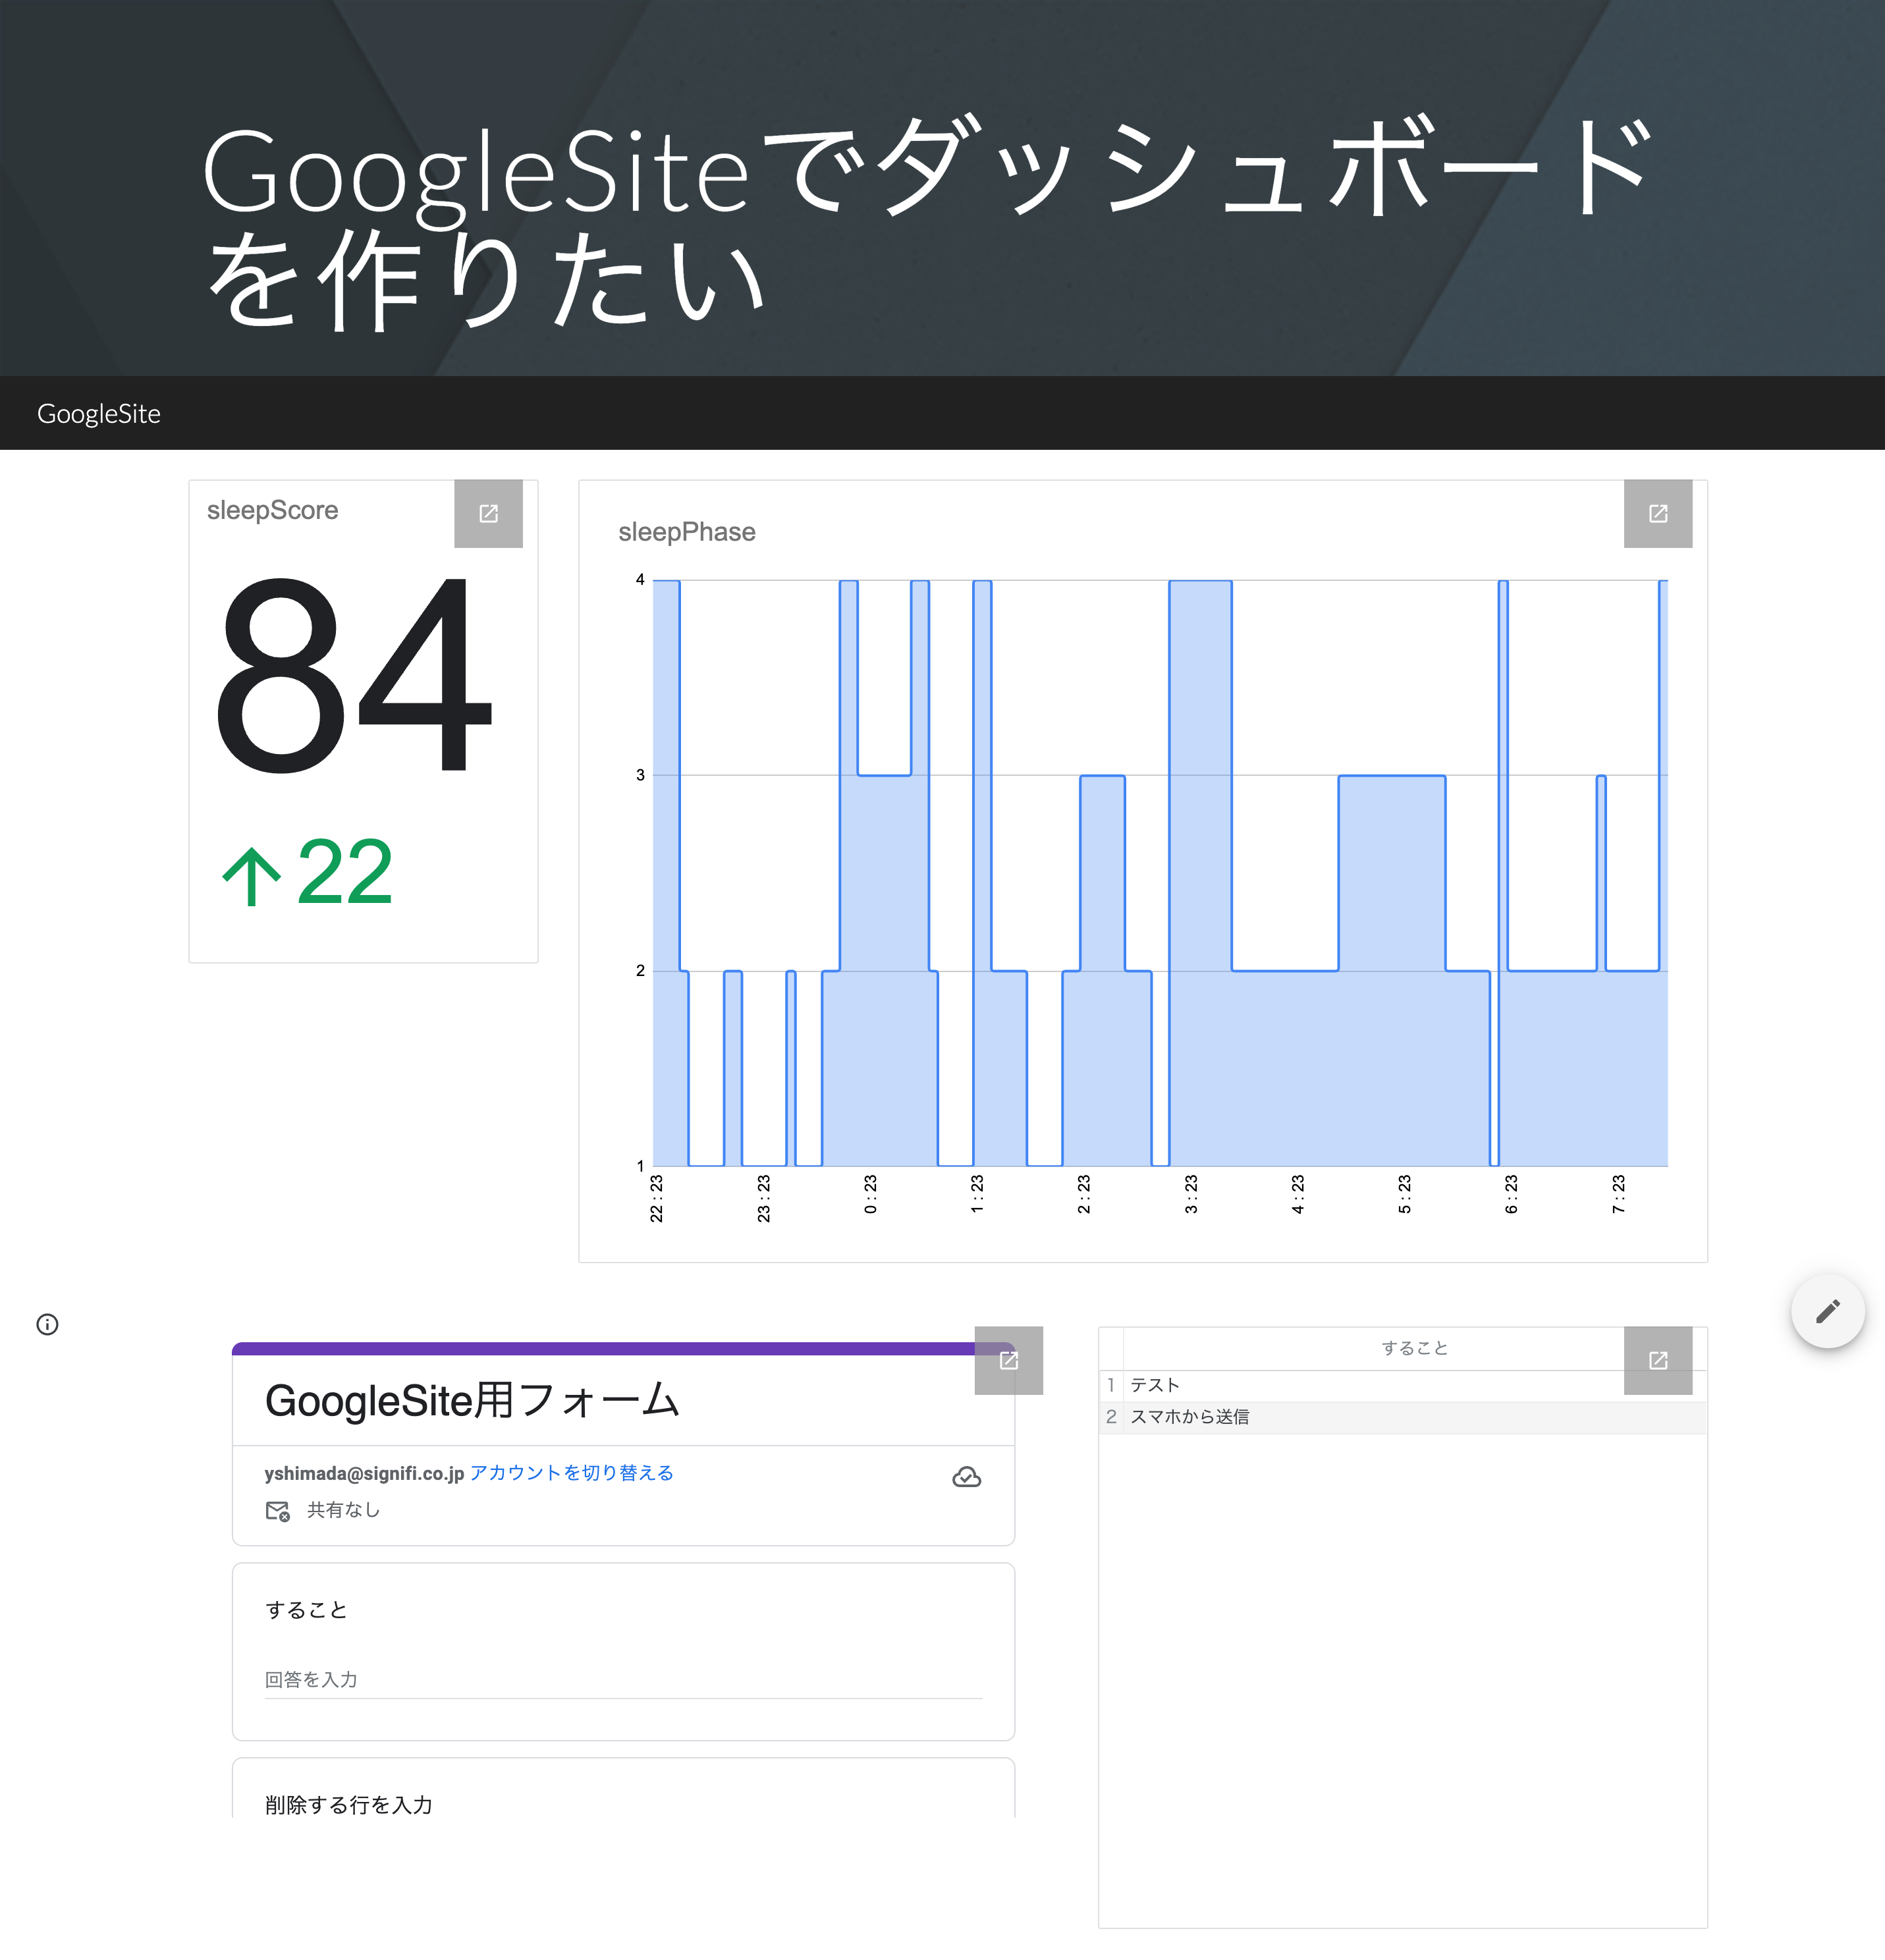
Task: Click the GoogleSite navigation title
Action: coord(99,413)
